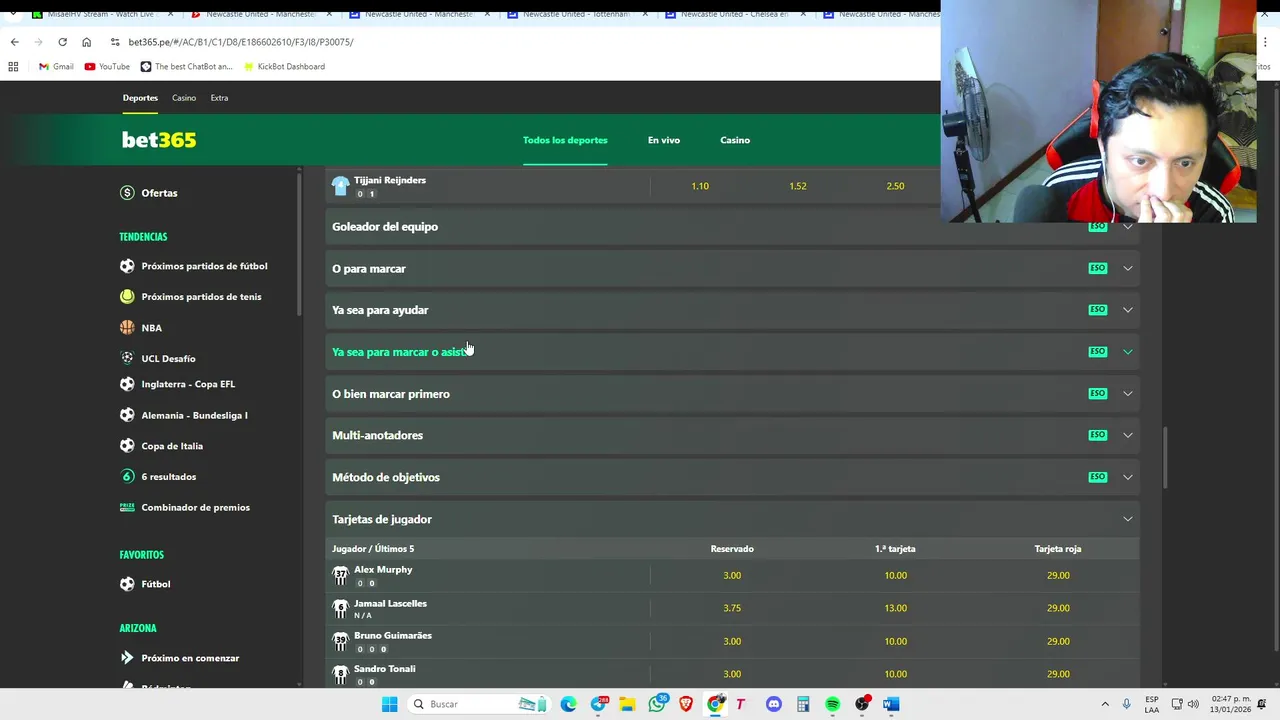The height and width of the screenshot is (720, 1280).
Task: Open Spotify from the taskbar
Action: 832,704
